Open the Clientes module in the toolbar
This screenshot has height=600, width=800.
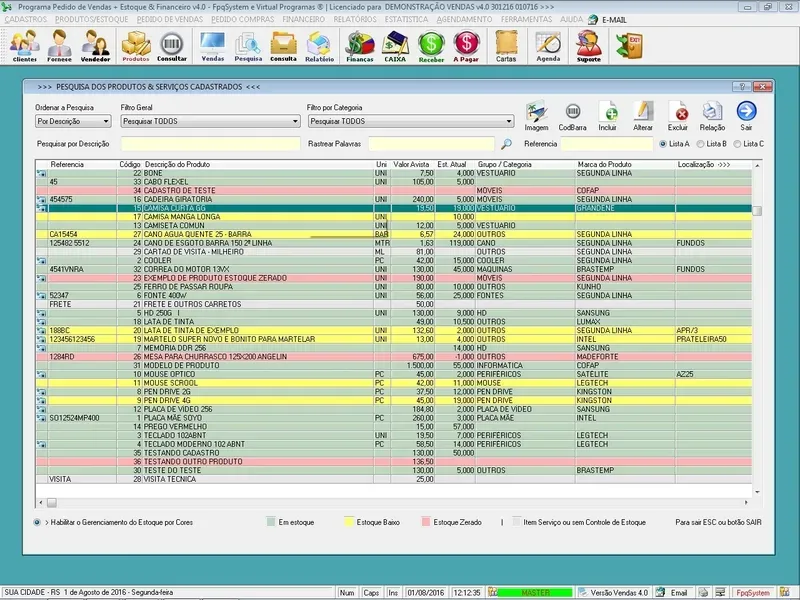coord(25,46)
